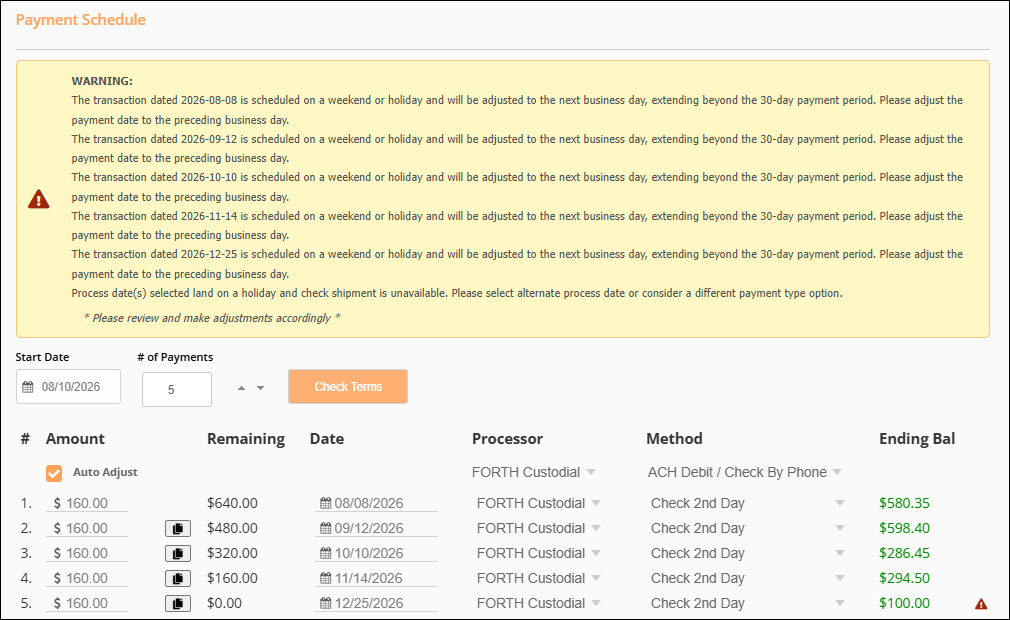This screenshot has height=620, width=1010.
Task: Click the row 4 amount field
Action: click(87, 578)
